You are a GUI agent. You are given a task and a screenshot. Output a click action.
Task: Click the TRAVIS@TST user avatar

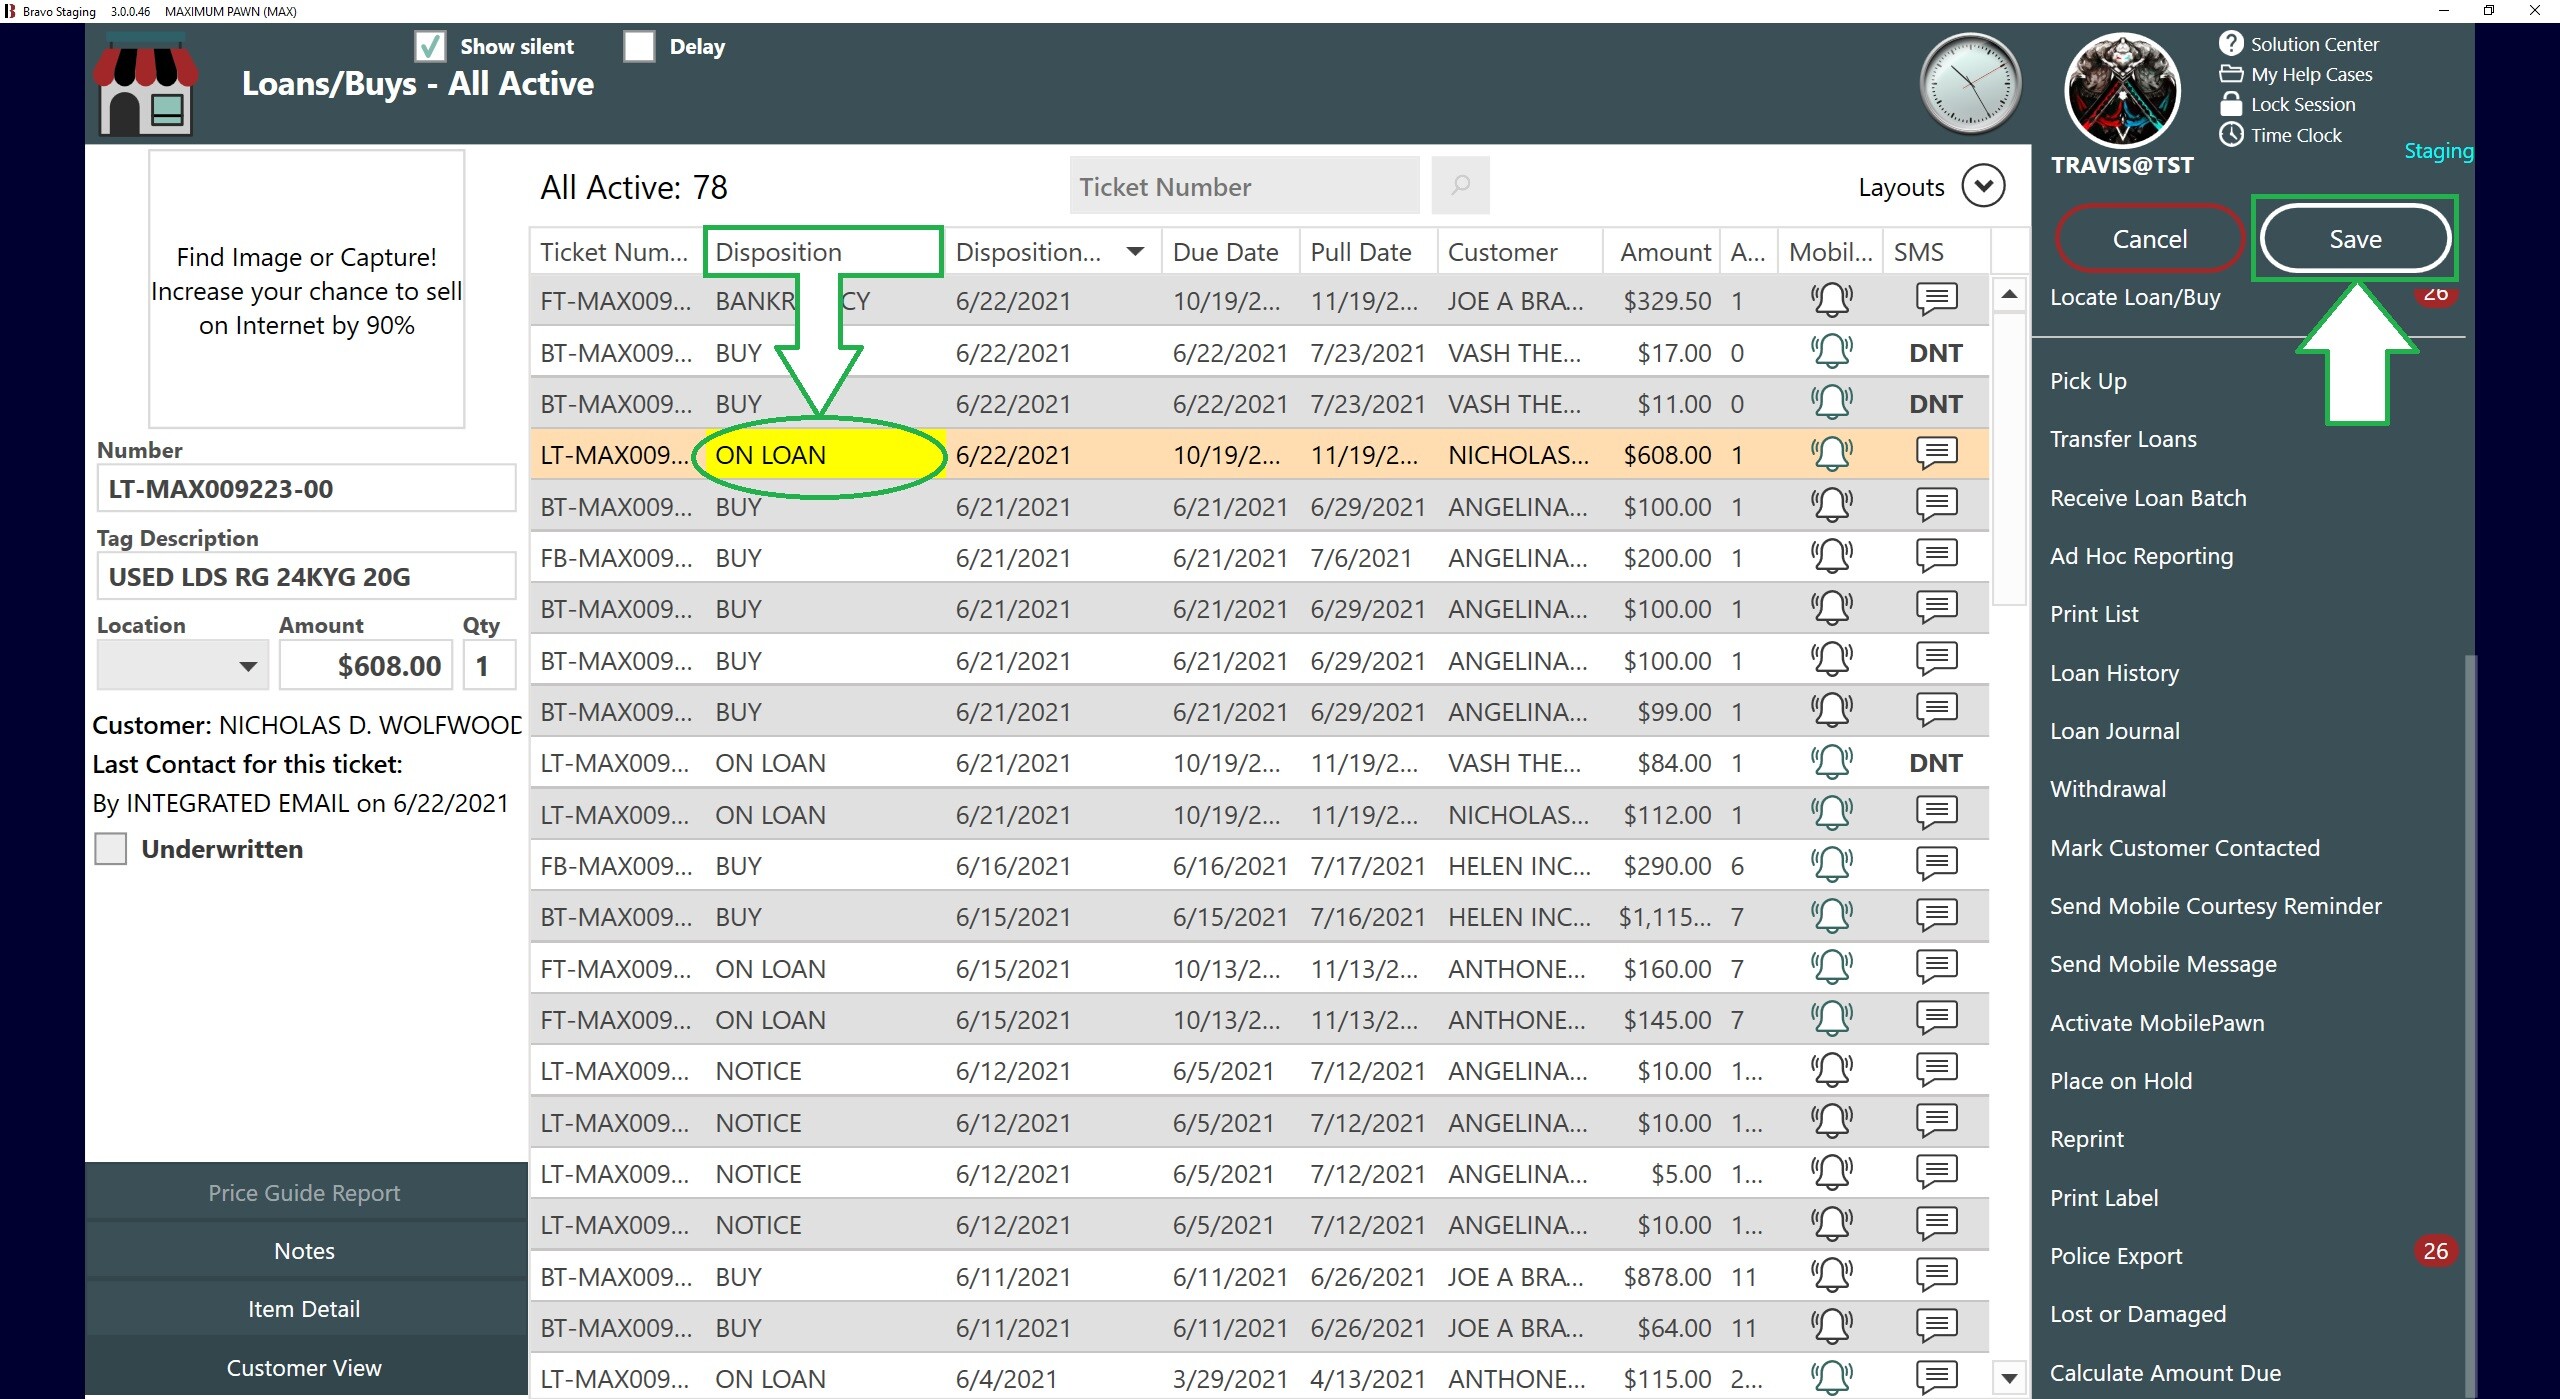(2121, 90)
